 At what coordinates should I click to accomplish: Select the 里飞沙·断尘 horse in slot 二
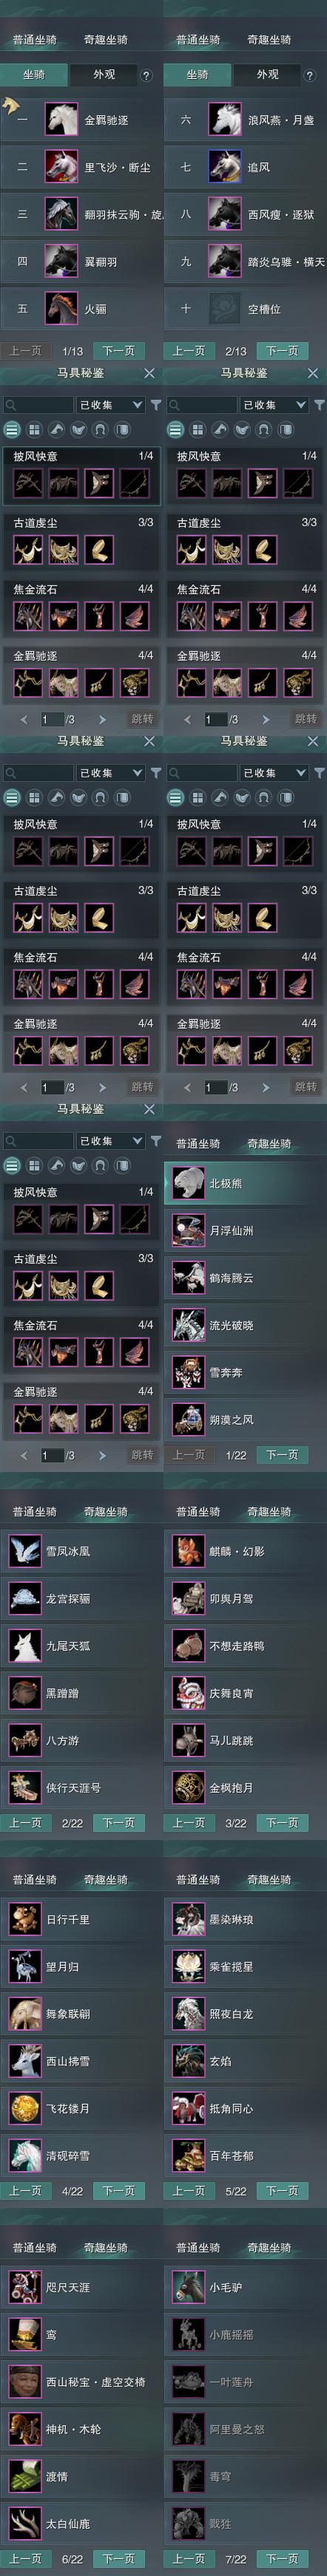tap(81, 167)
